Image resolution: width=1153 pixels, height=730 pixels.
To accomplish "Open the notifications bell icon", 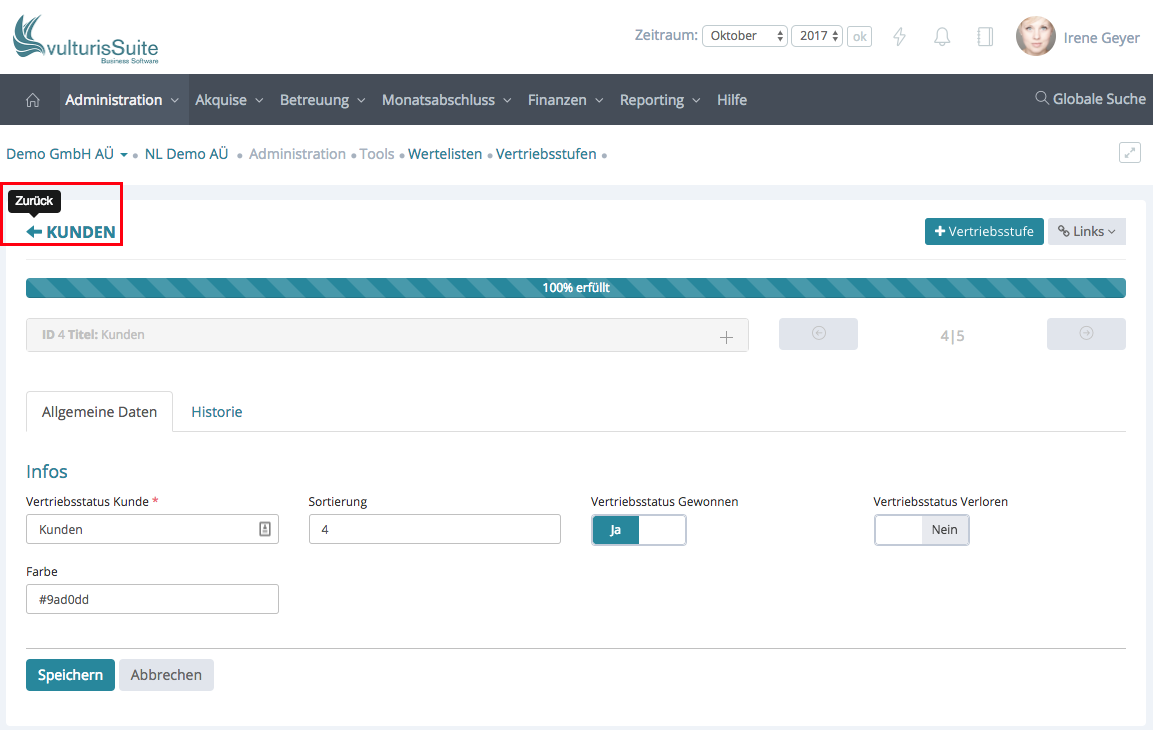I will [942, 37].
